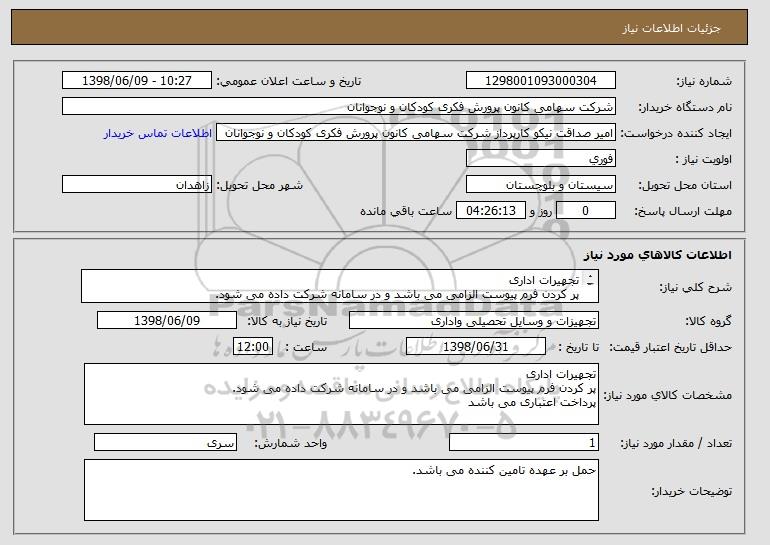Select the اولویت نیاز field showing فوری
Image resolution: width=770 pixels, height=545 pixels.
click(541, 159)
